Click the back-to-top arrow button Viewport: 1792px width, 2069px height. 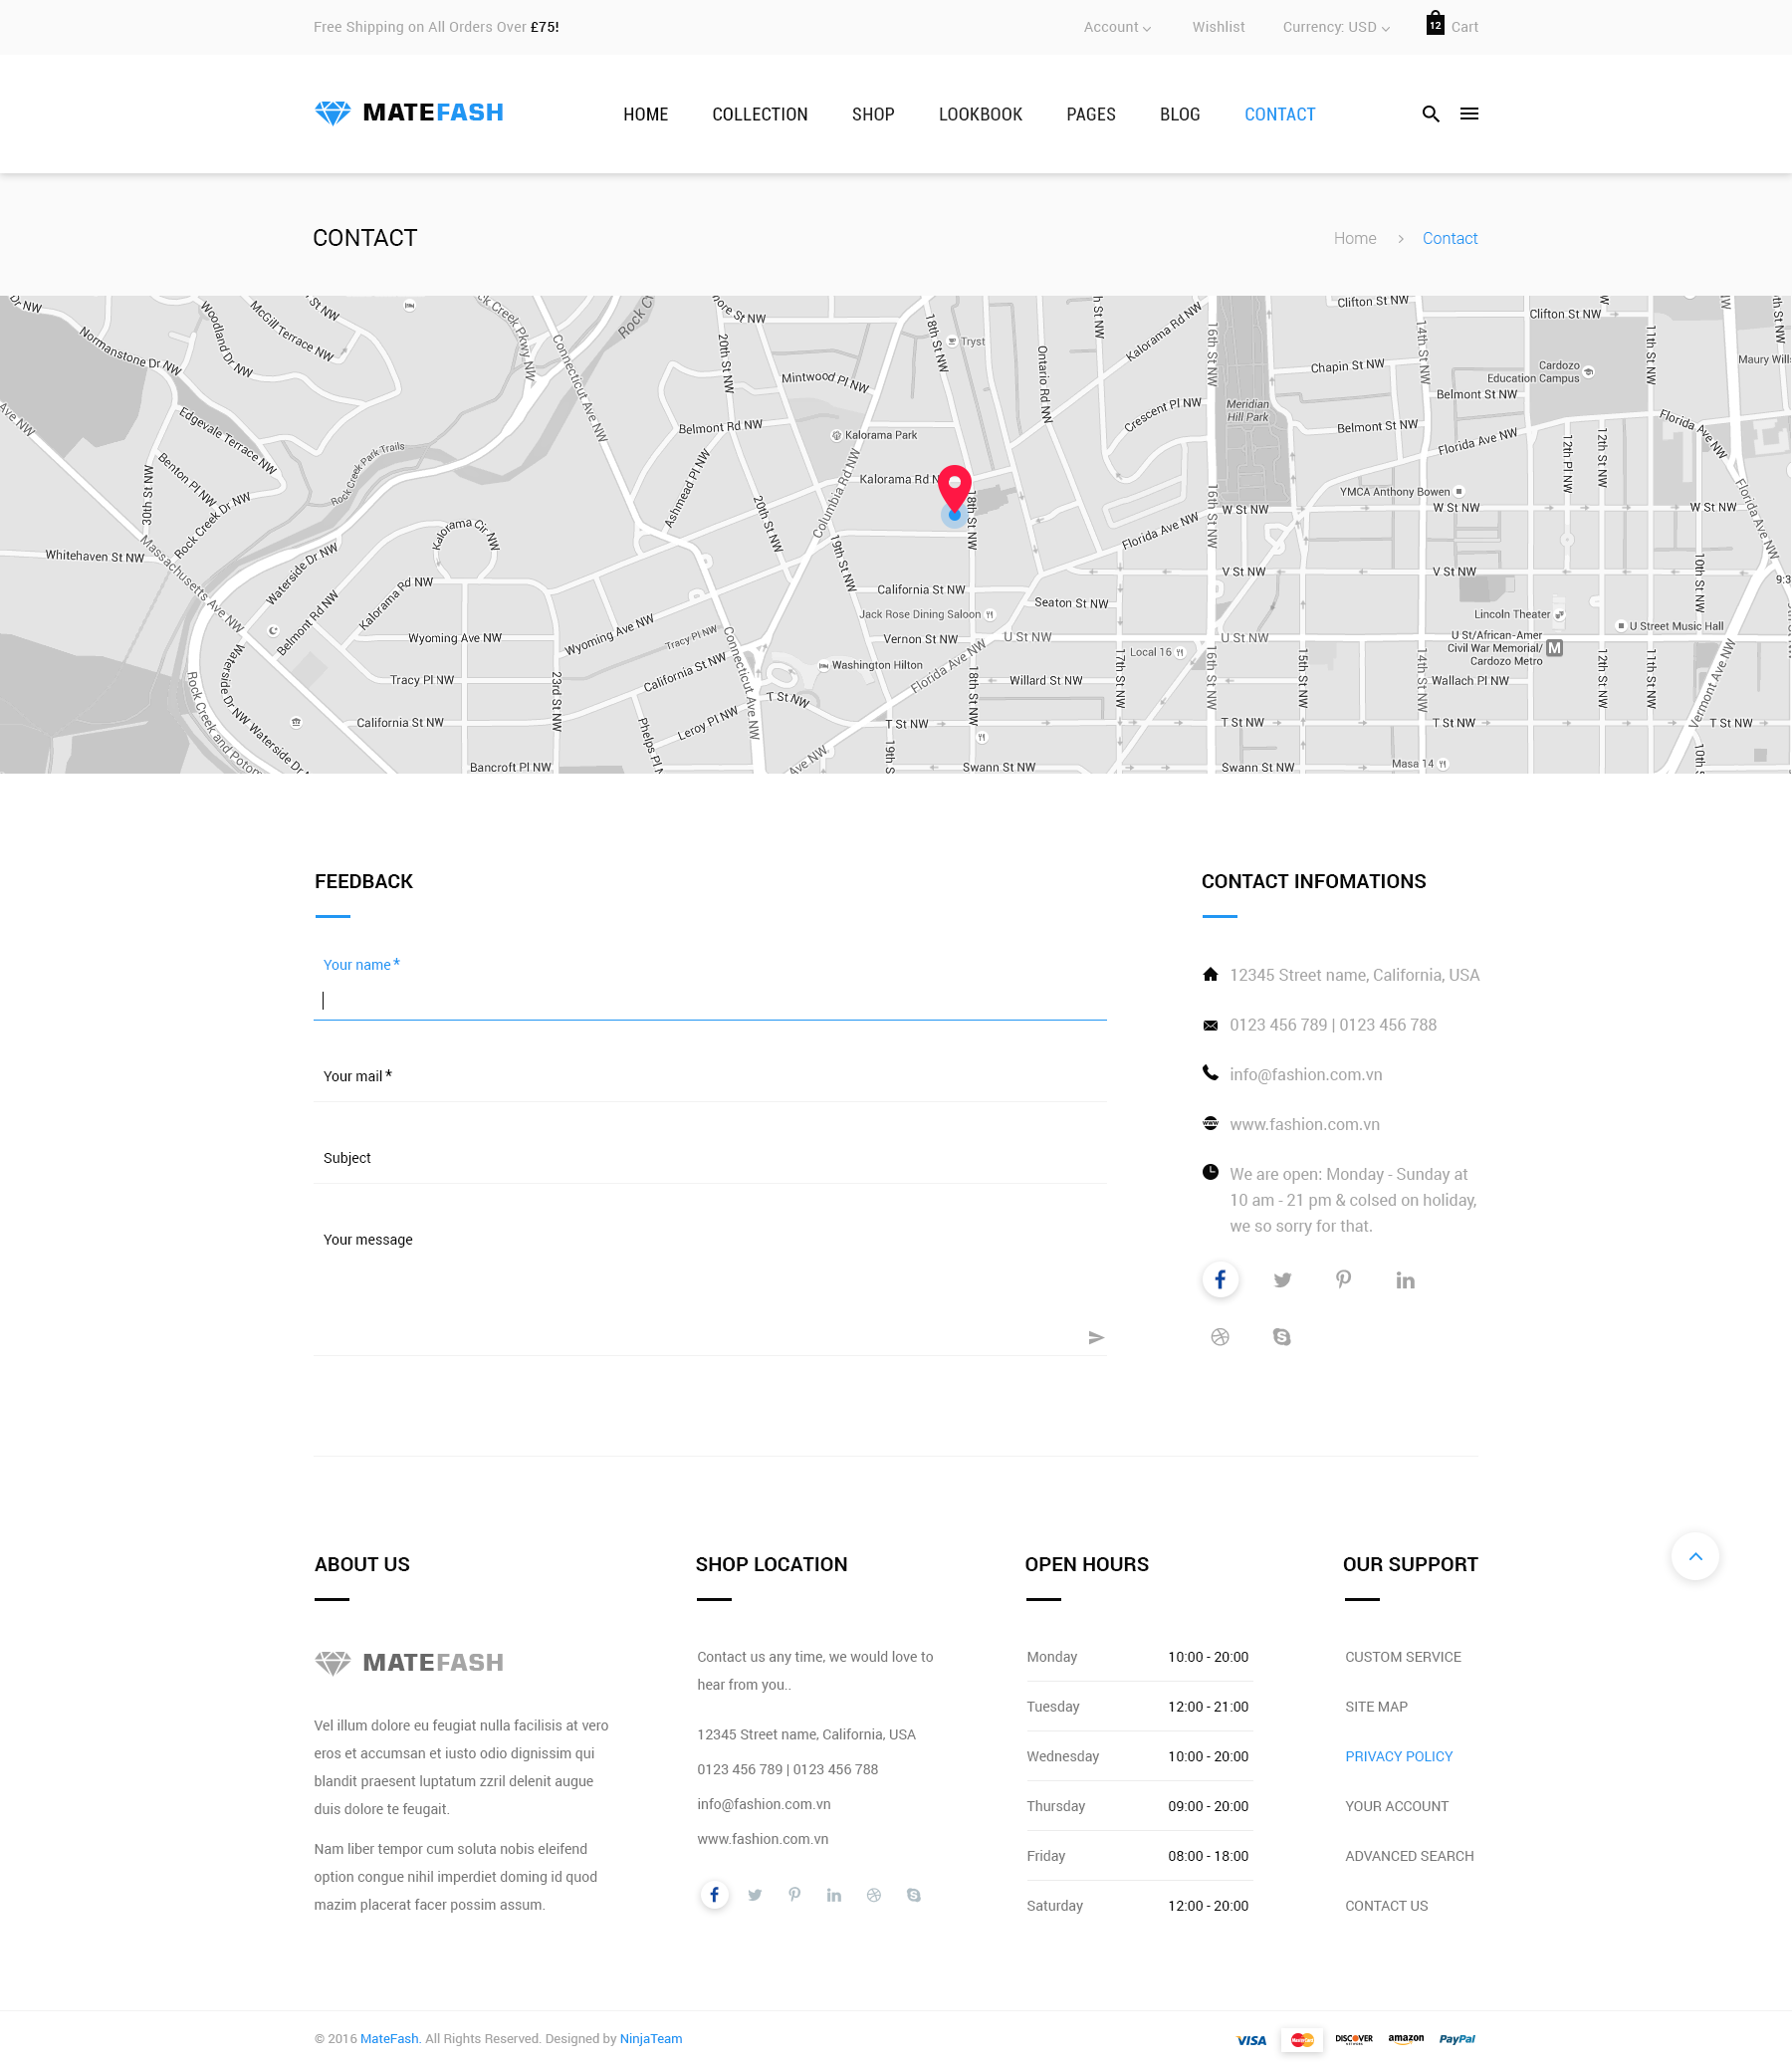click(1695, 1556)
